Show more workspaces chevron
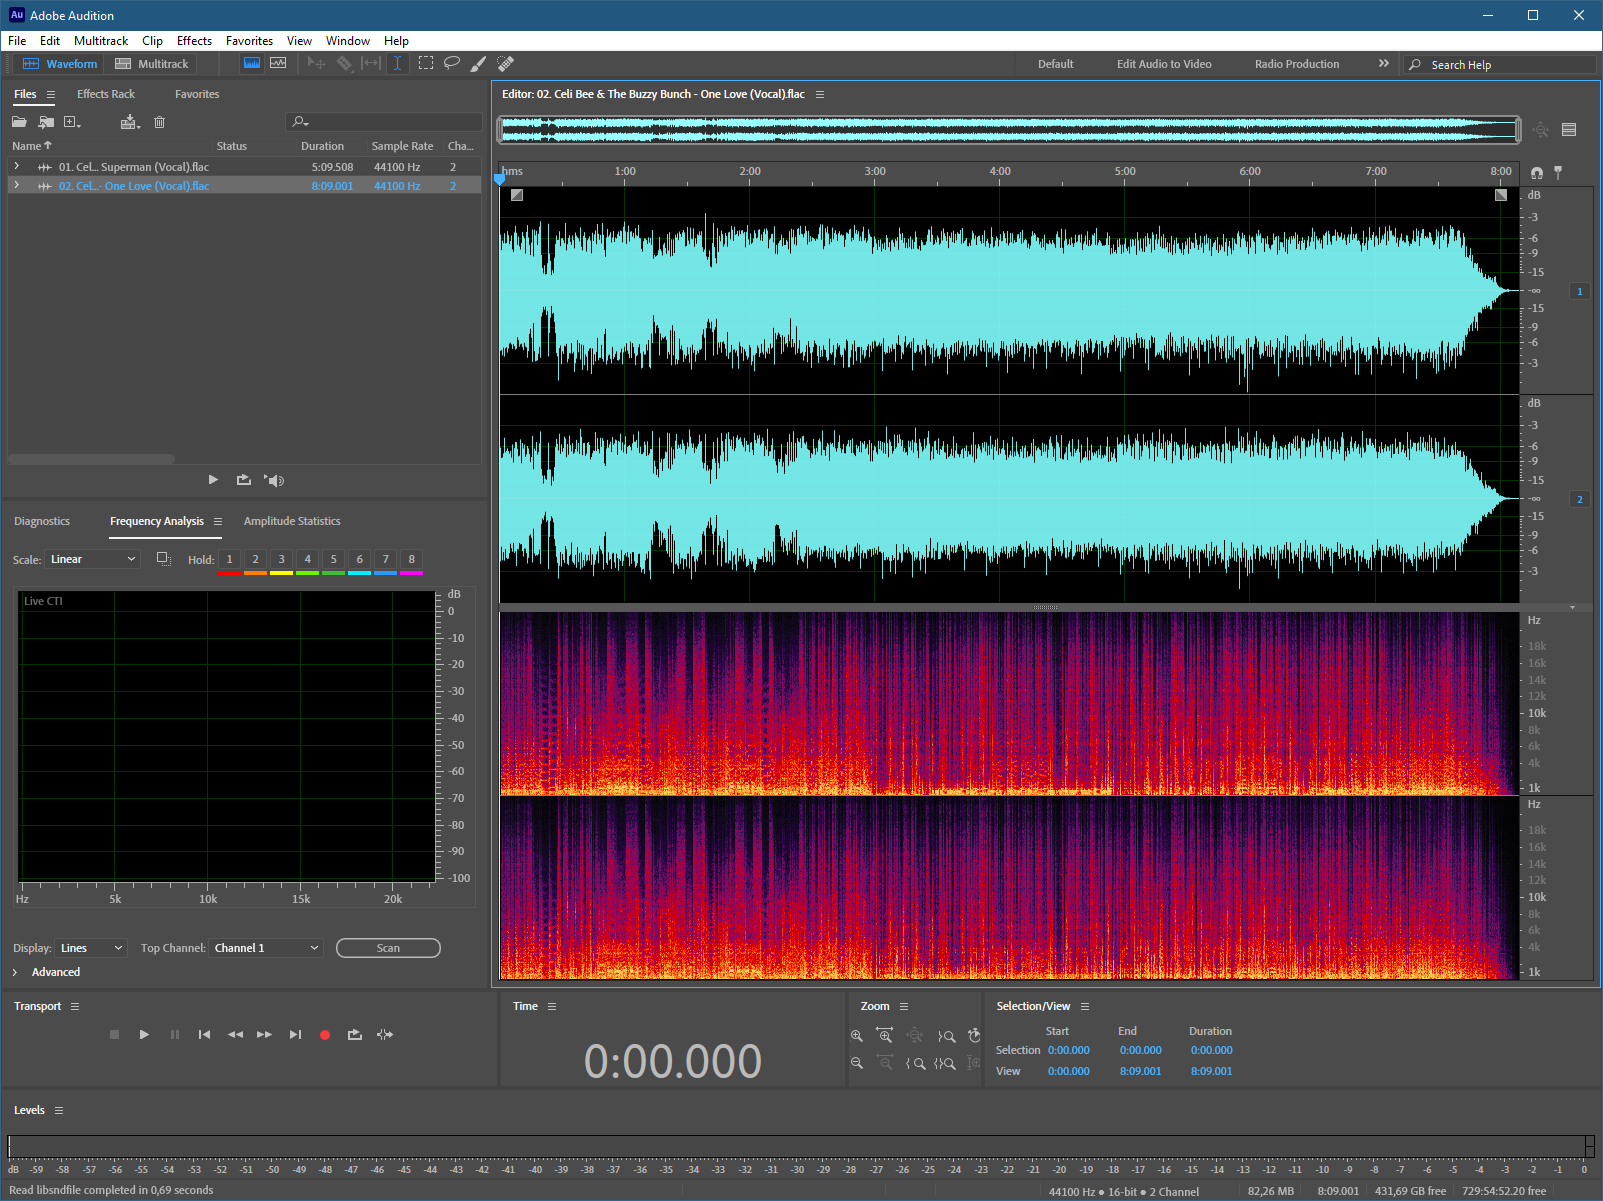 click(x=1384, y=63)
